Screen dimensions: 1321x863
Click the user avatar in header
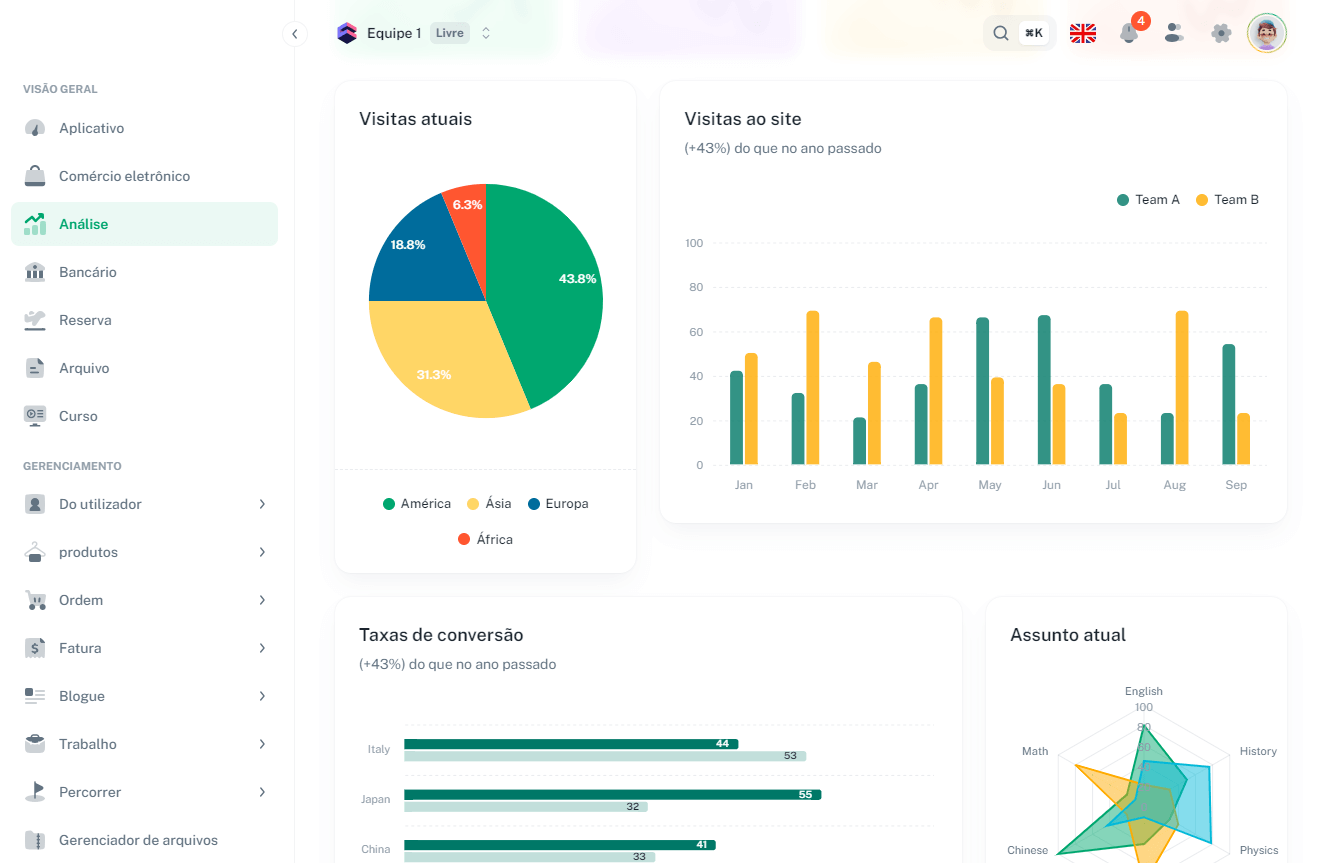pyautogui.click(x=1267, y=33)
